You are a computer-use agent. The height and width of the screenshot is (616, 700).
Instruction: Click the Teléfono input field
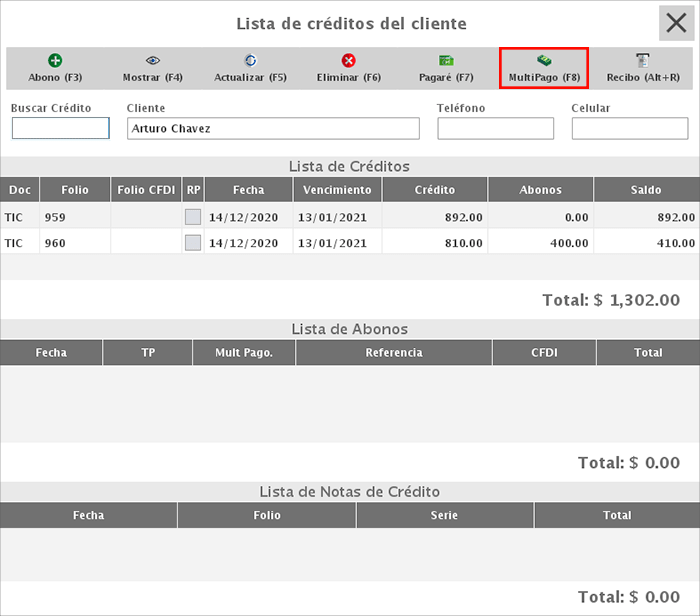click(x=496, y=129)
